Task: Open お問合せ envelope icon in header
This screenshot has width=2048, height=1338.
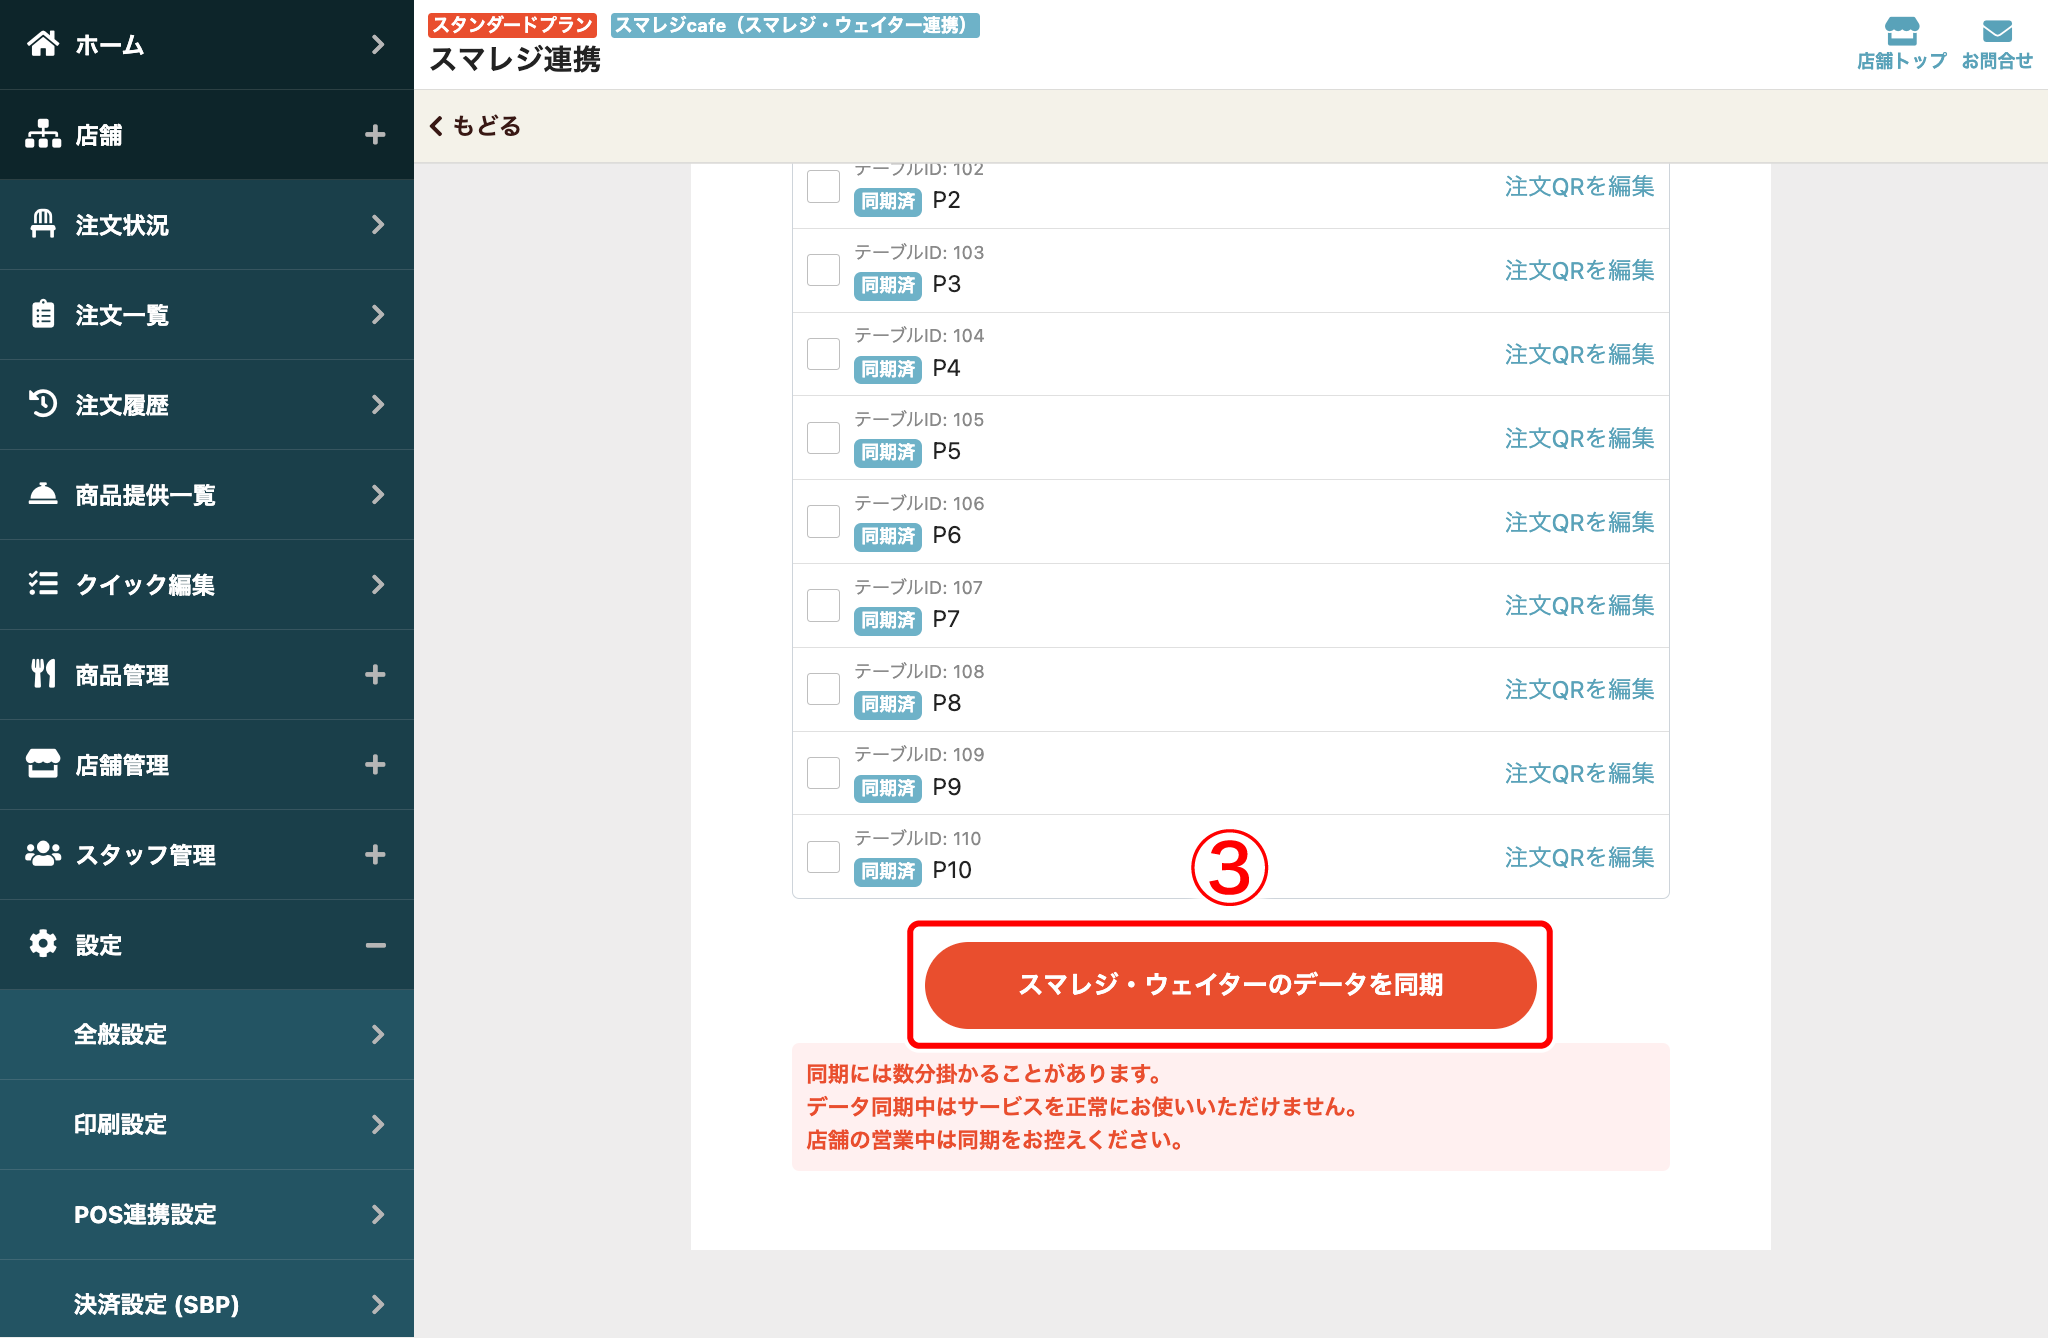Action: point(1997,31)
